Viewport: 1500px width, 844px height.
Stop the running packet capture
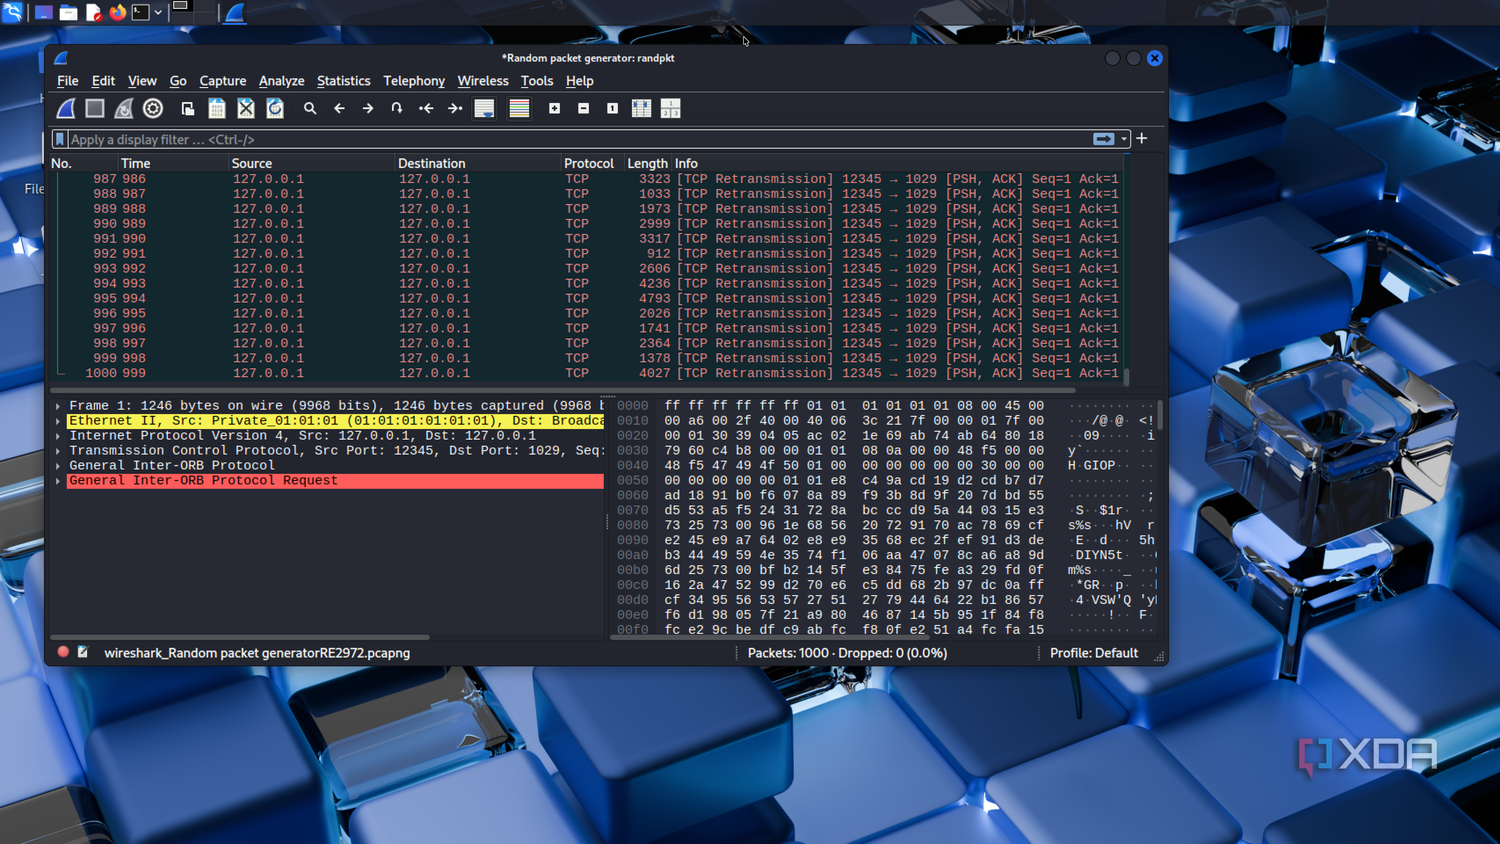(95, 108)
